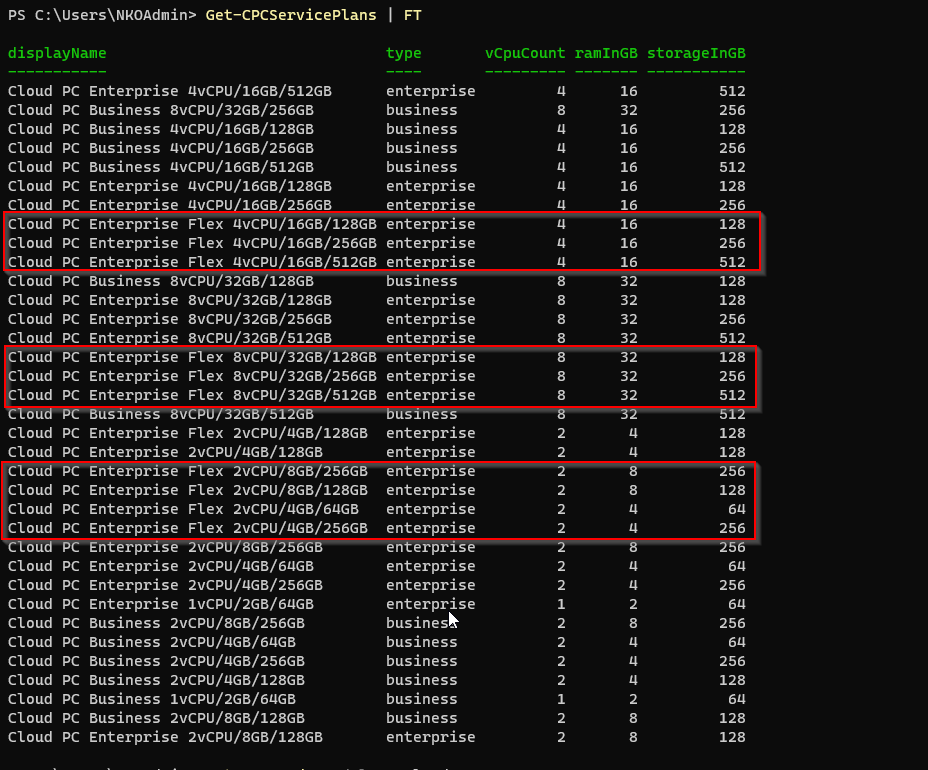Select Cloud PC Enterprise 8vCPU/32GB/256GB name
The height and width of the screenshot is (770, 928).
[x=169, y=319]
